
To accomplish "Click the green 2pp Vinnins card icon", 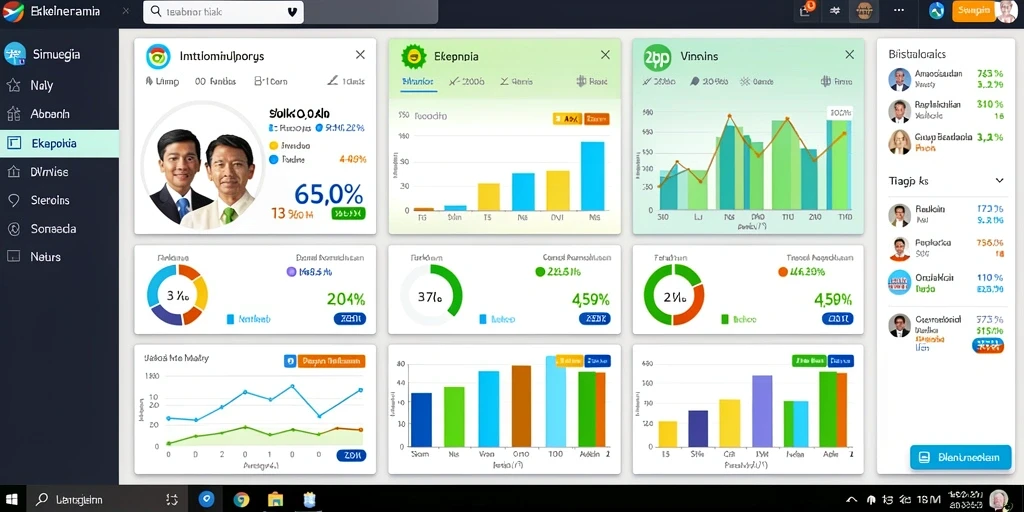I will 657,56.
